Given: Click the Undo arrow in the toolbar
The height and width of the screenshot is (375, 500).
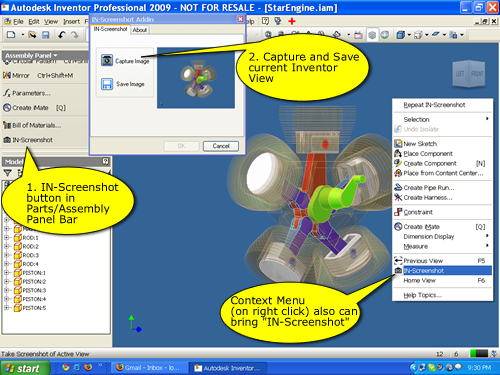Looking at the screenshot, I should 62,35.
